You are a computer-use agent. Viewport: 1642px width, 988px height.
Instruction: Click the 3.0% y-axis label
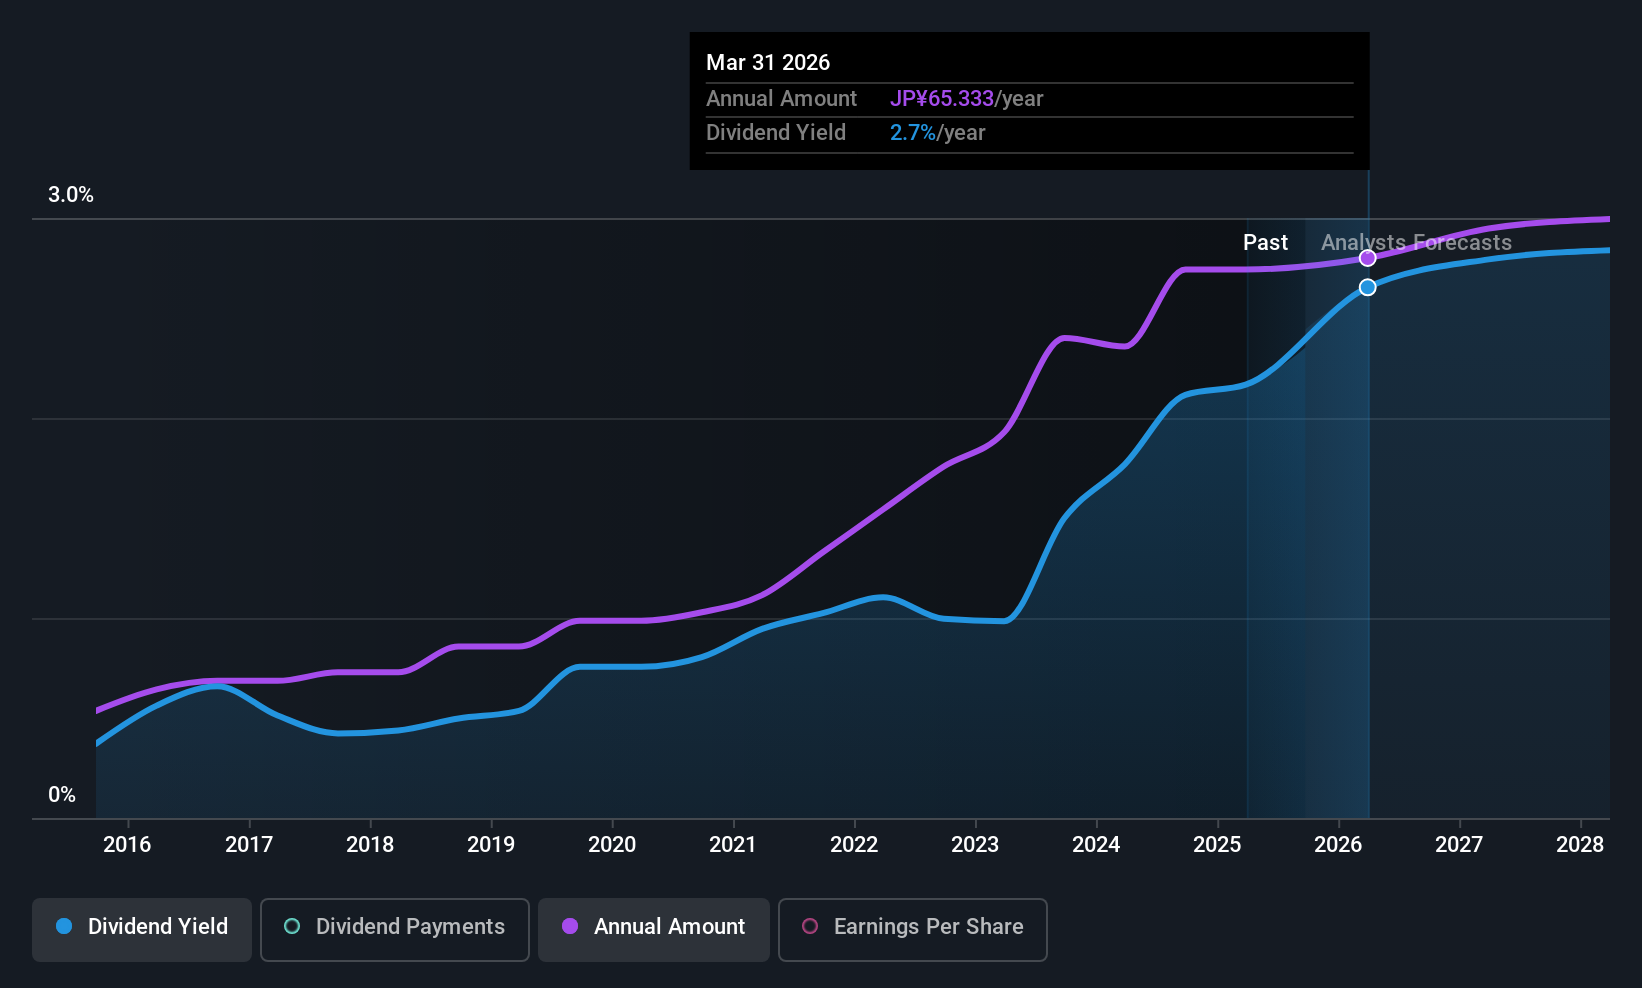pyautogui.click(x=71, y=195)
